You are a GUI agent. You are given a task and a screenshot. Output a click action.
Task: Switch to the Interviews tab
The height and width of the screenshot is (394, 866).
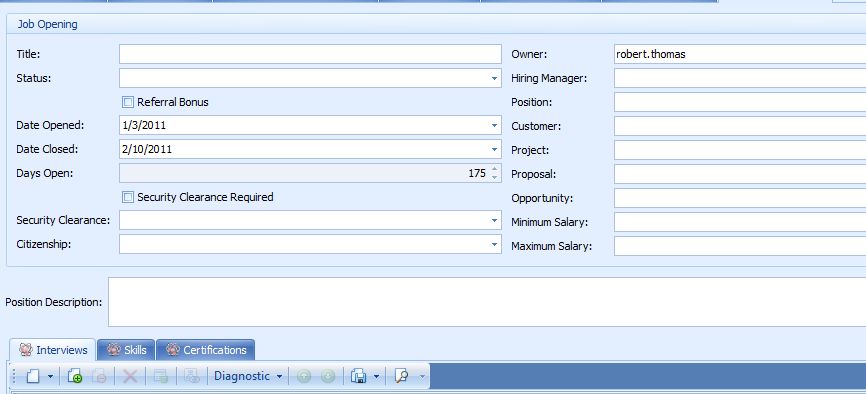(53, 350)
